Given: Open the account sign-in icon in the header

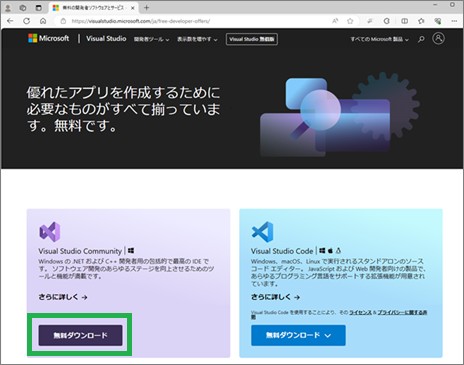Looking at the screenshot, I should [438, 38].
